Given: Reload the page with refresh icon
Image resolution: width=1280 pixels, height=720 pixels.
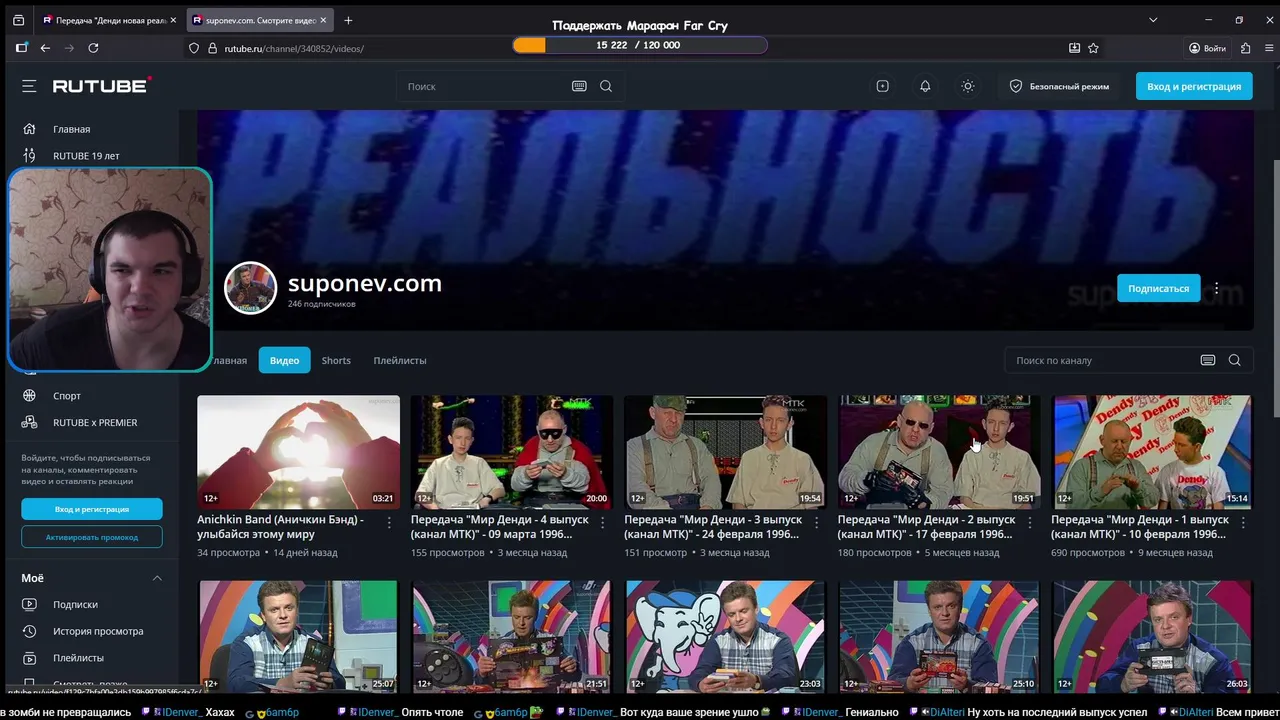Looking at the screenshot, I should coord(93,48).
